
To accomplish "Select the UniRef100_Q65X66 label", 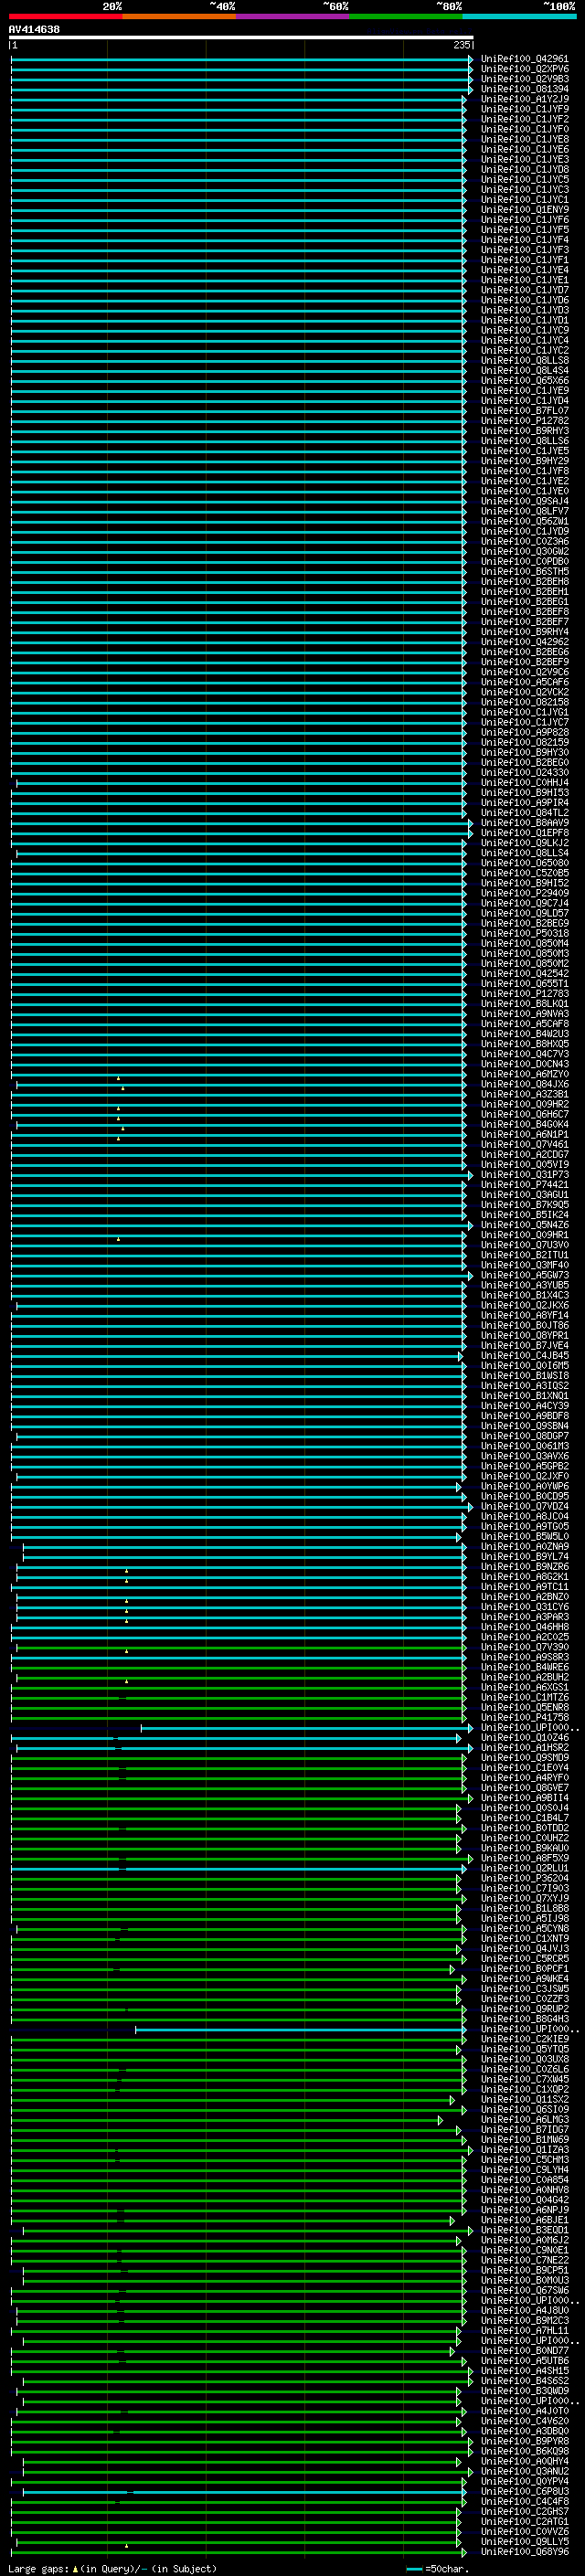I will coord(524,381).
